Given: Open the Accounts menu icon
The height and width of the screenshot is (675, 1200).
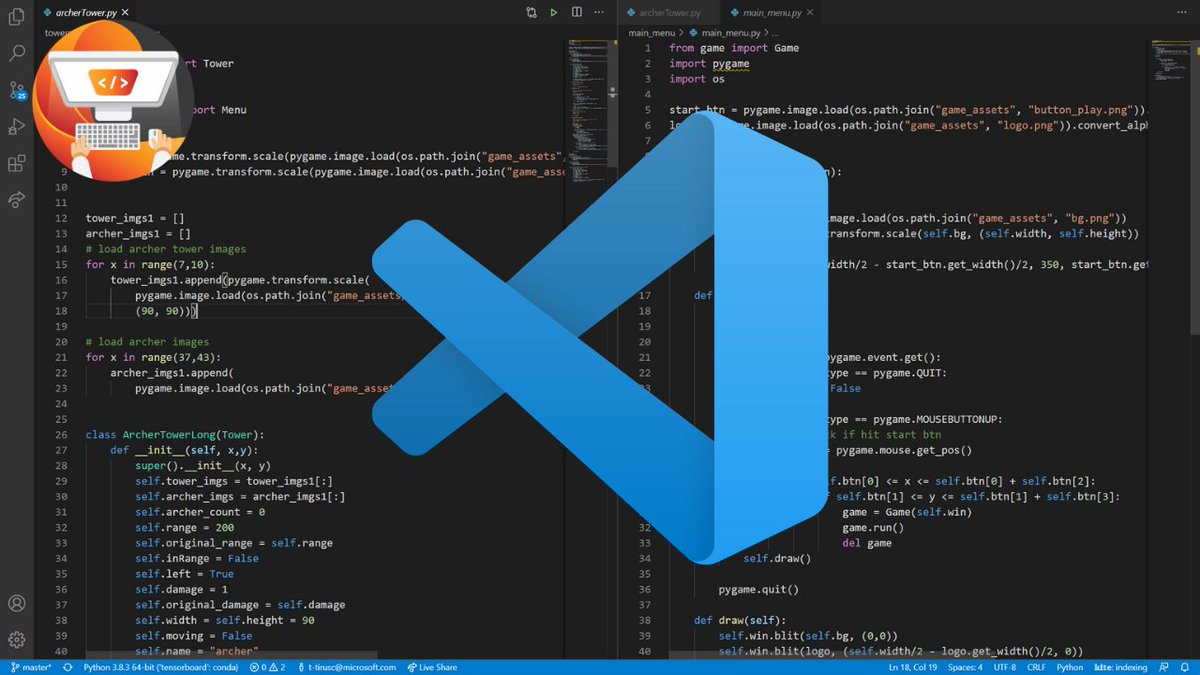Looking at the screenshot, I should (x=16, y=603).
